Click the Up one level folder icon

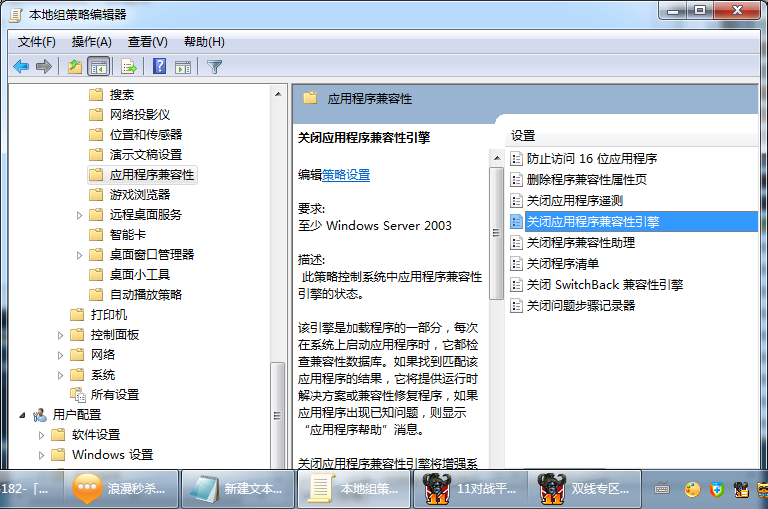tap(75, 66)
